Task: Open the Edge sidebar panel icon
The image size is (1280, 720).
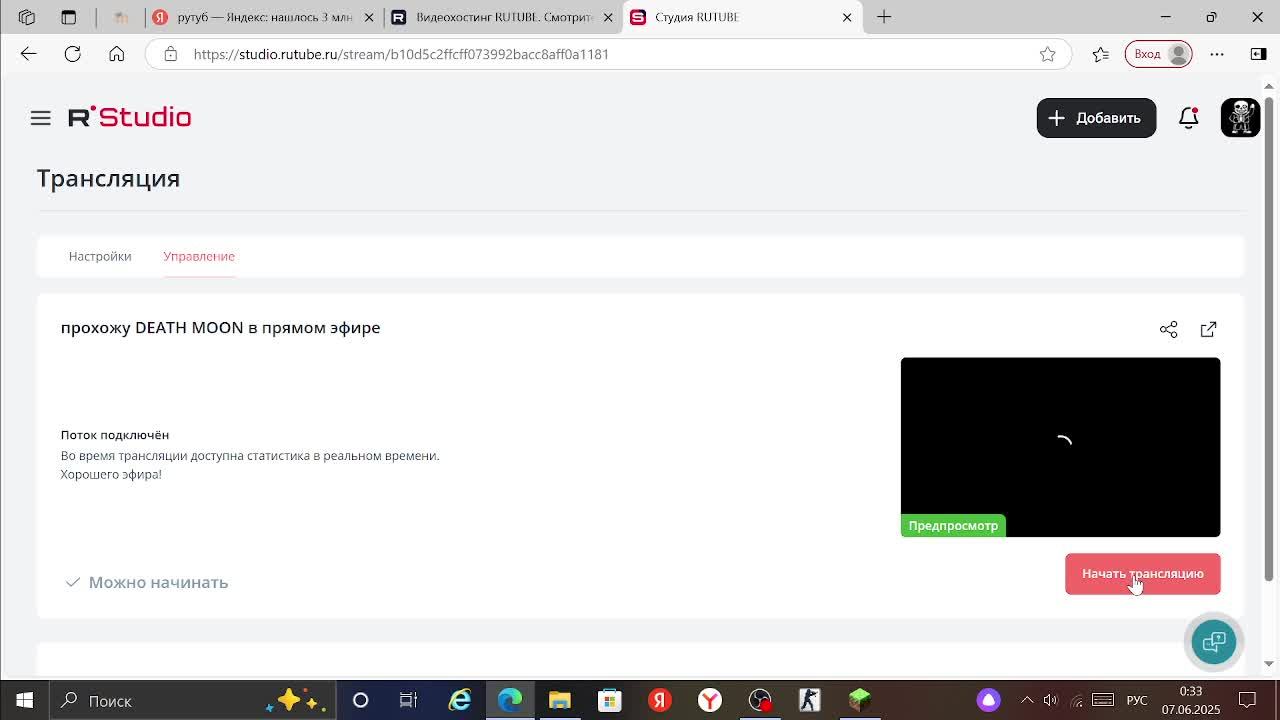Action: tap(1258, 54)
